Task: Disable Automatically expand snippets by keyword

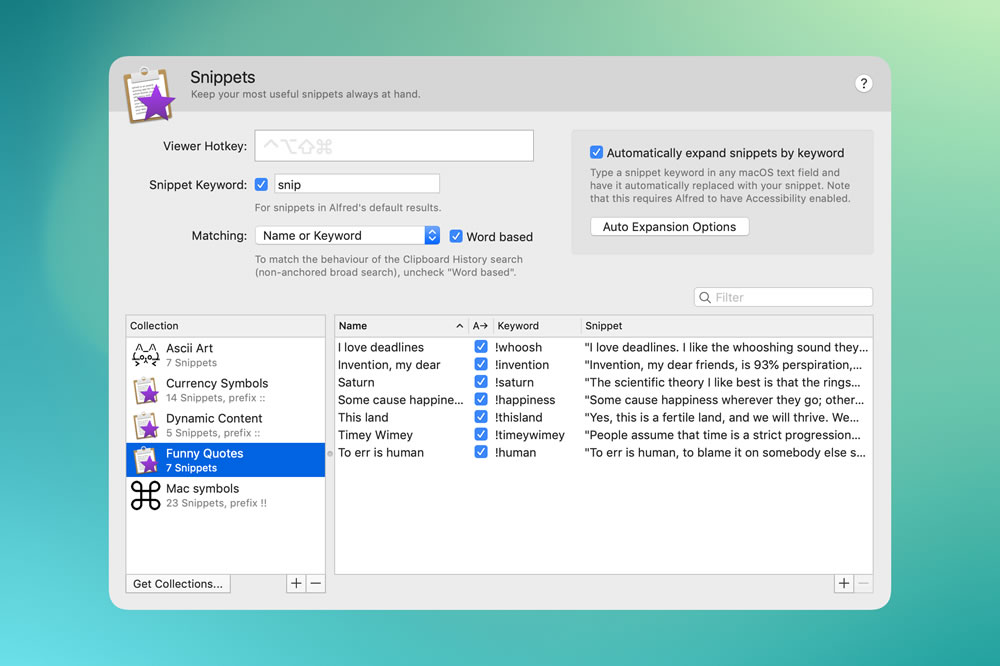Action: (x=596, y=152)
